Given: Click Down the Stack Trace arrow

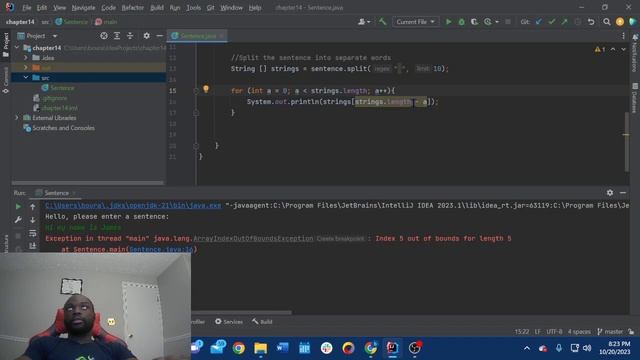Looking at the screenshot, I should click(x=33, y=220).
